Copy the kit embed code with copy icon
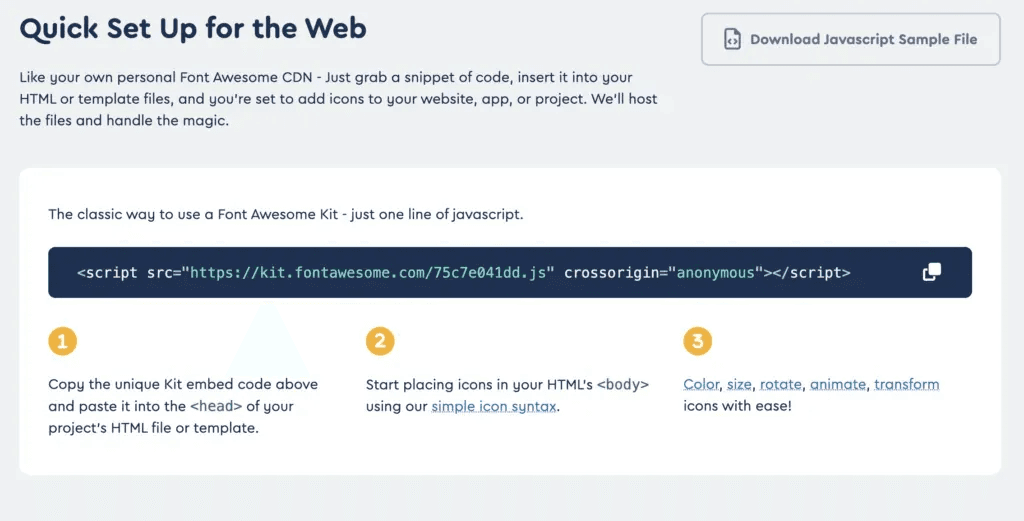The width and height of the screenshot is (1024, 521). [931, 272]
